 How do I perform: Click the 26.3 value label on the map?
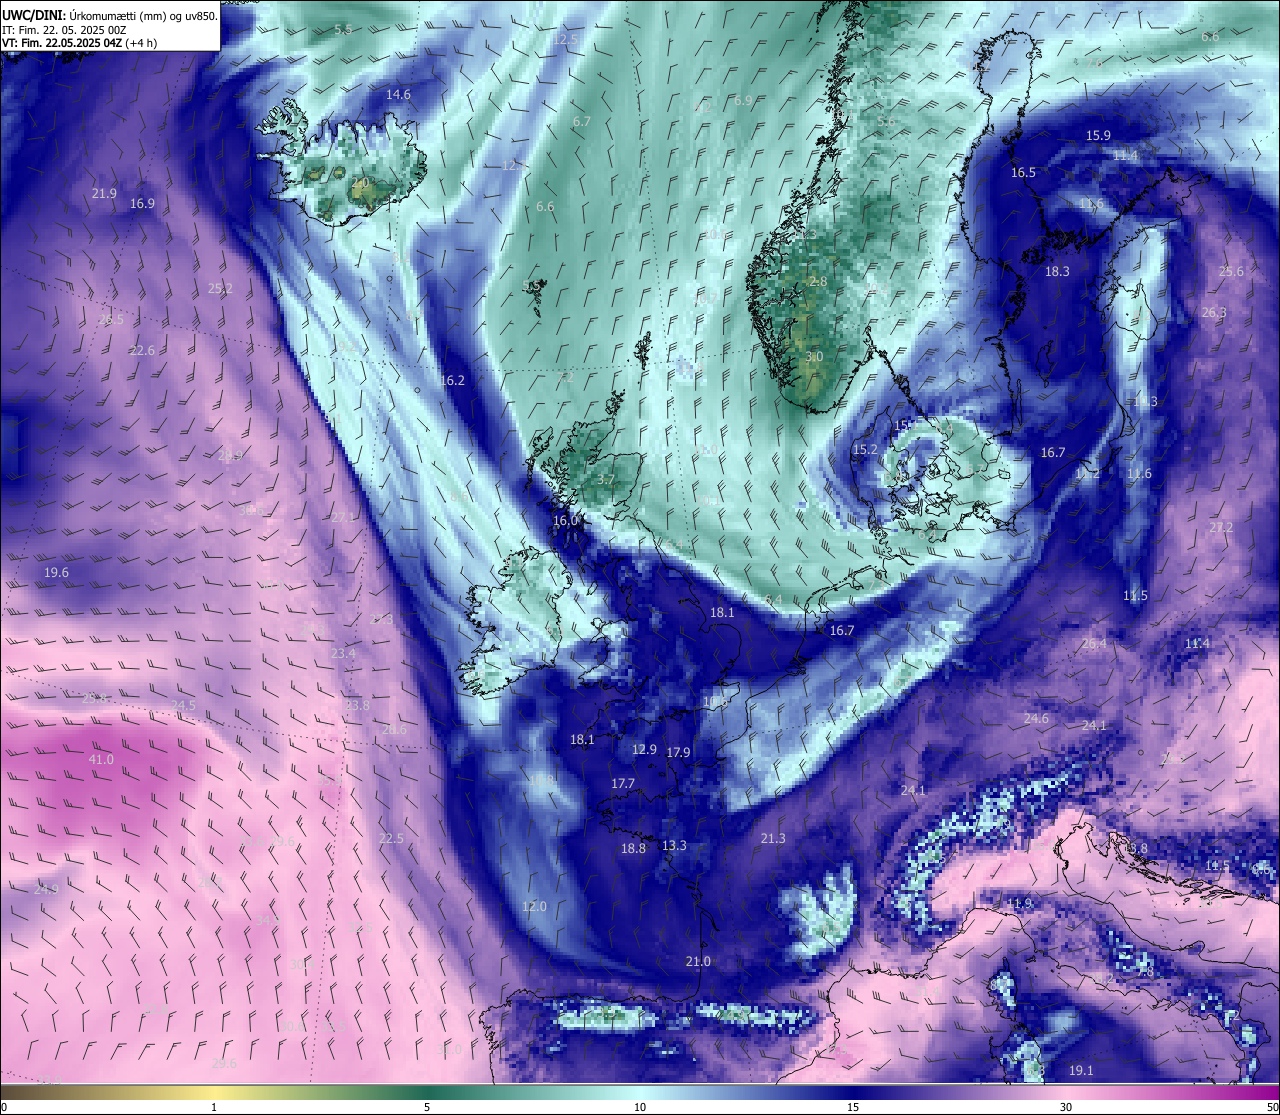(1213, 313)
